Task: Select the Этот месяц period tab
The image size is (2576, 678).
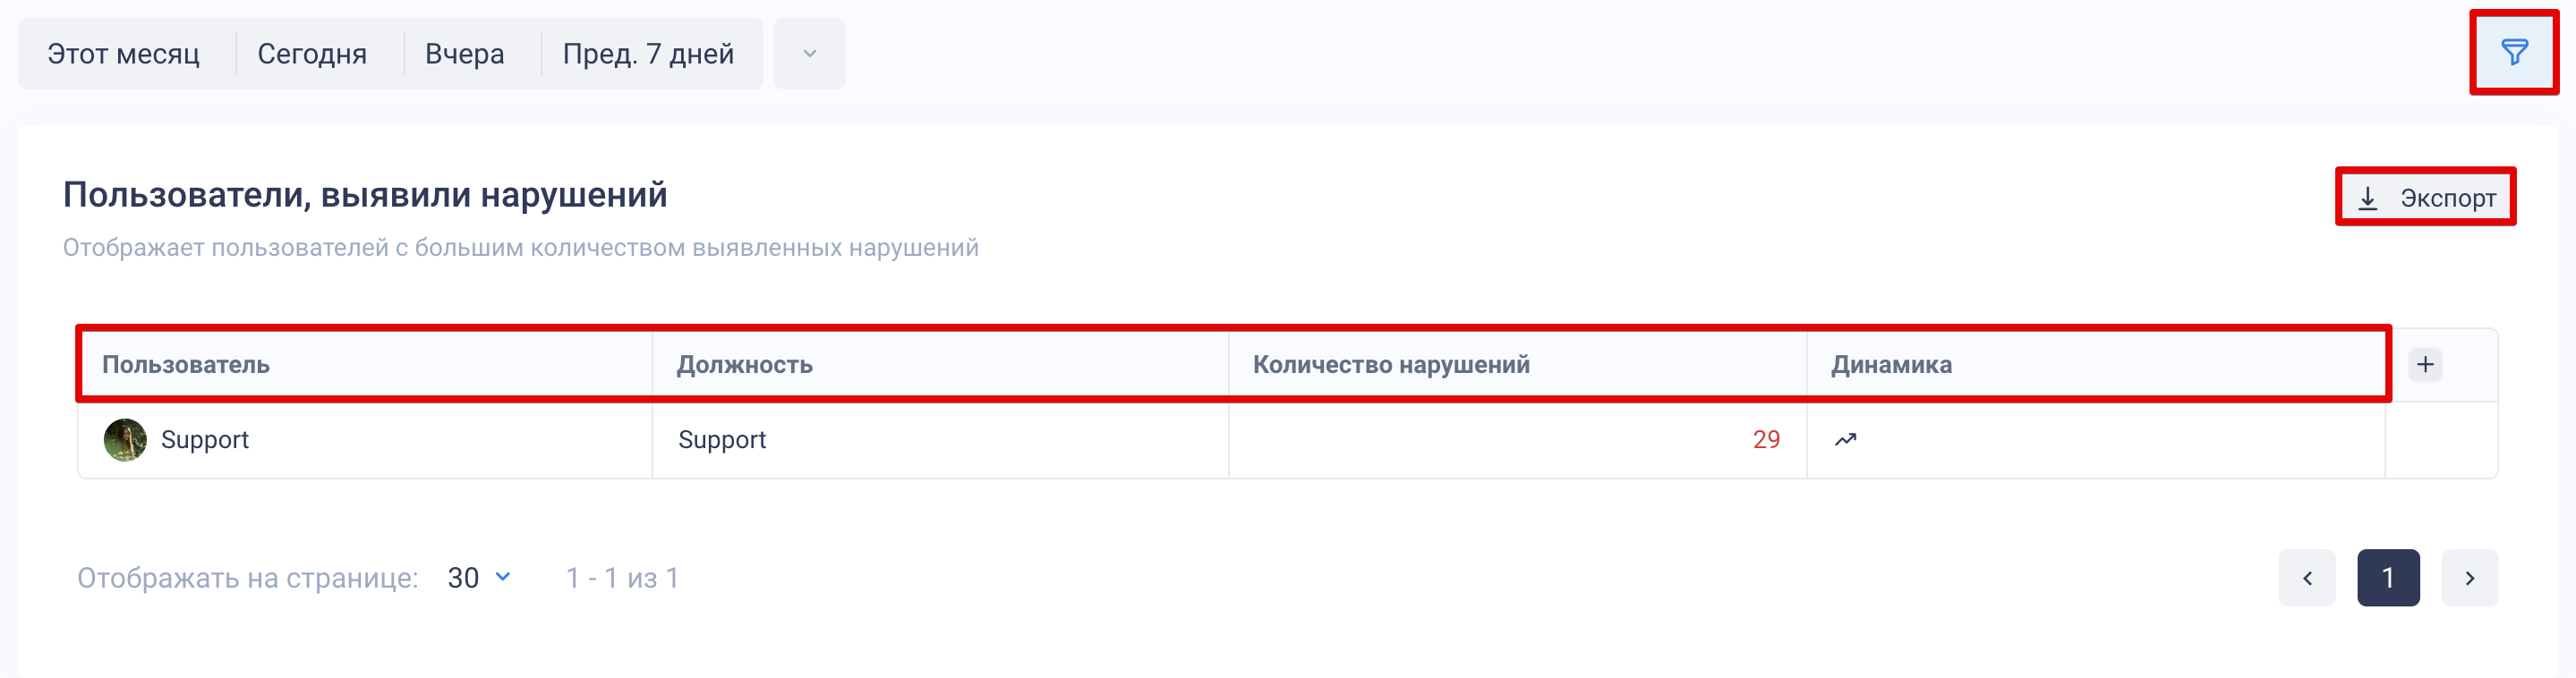Action: tap(124, 53)
